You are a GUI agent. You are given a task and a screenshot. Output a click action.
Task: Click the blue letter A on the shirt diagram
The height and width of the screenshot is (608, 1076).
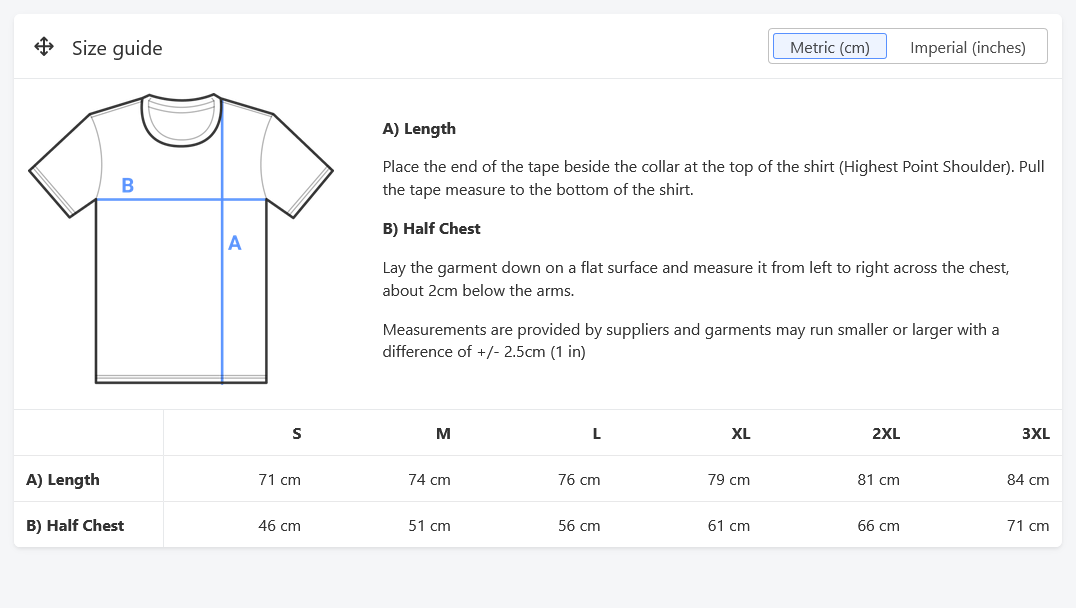(234, 242)
